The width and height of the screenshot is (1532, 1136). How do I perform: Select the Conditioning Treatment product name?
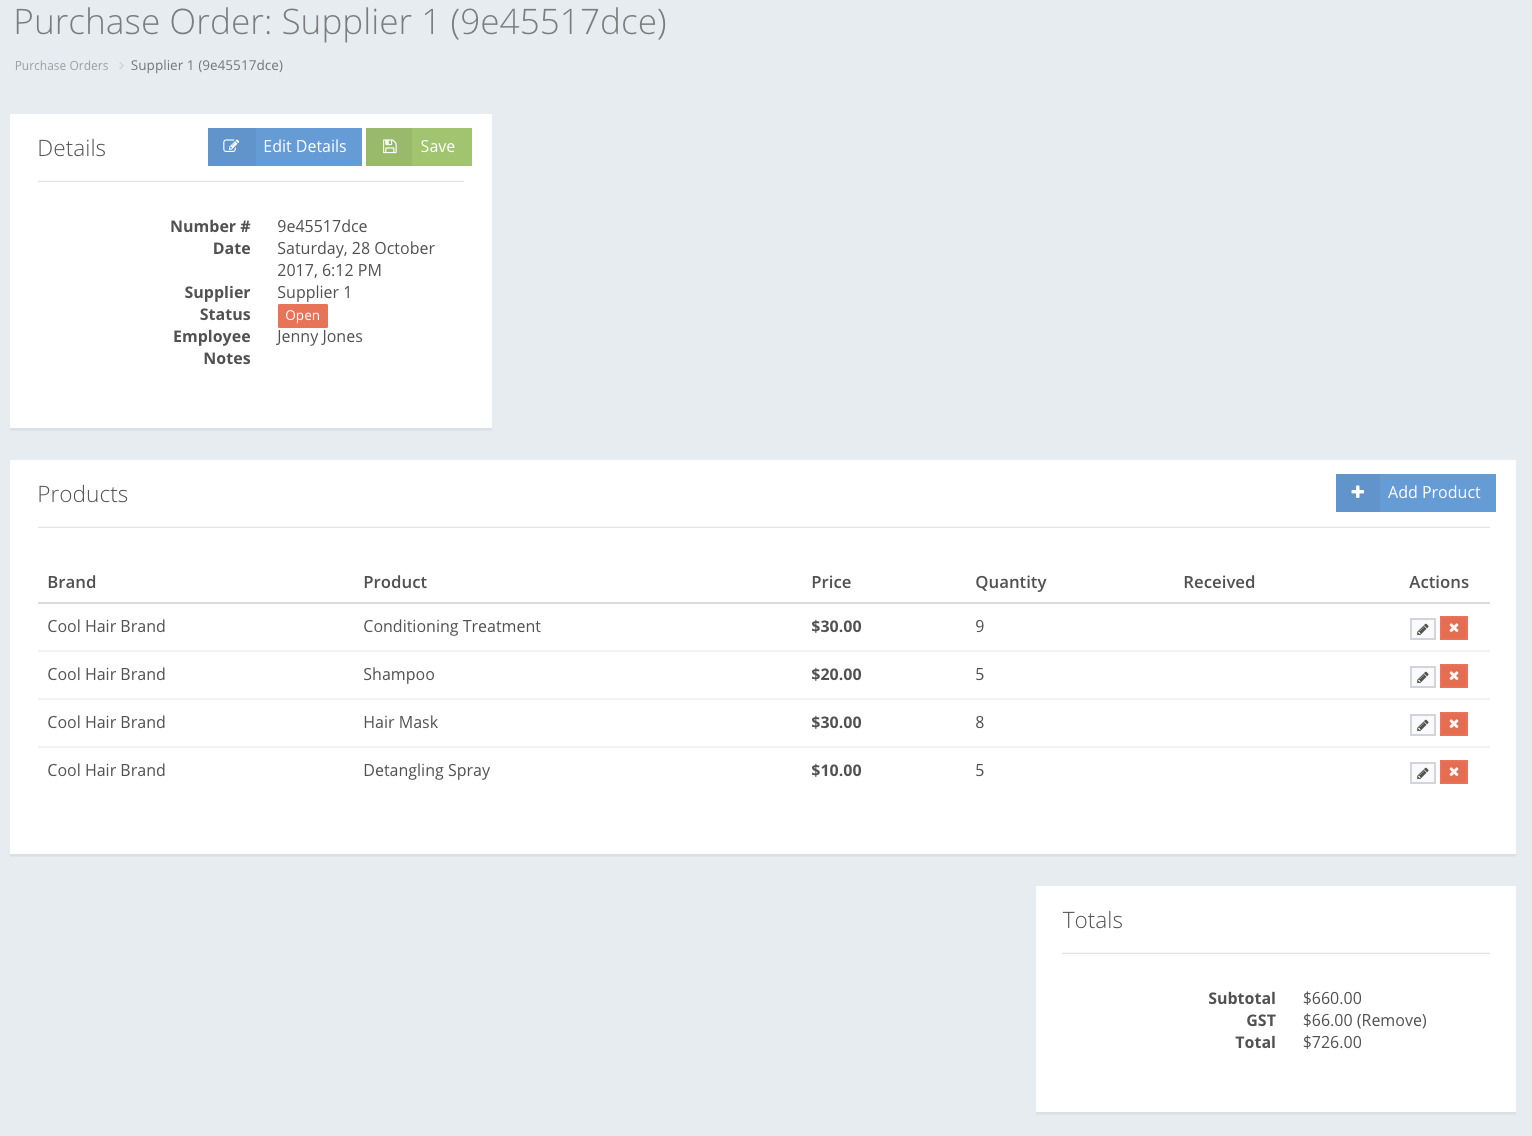452,626
